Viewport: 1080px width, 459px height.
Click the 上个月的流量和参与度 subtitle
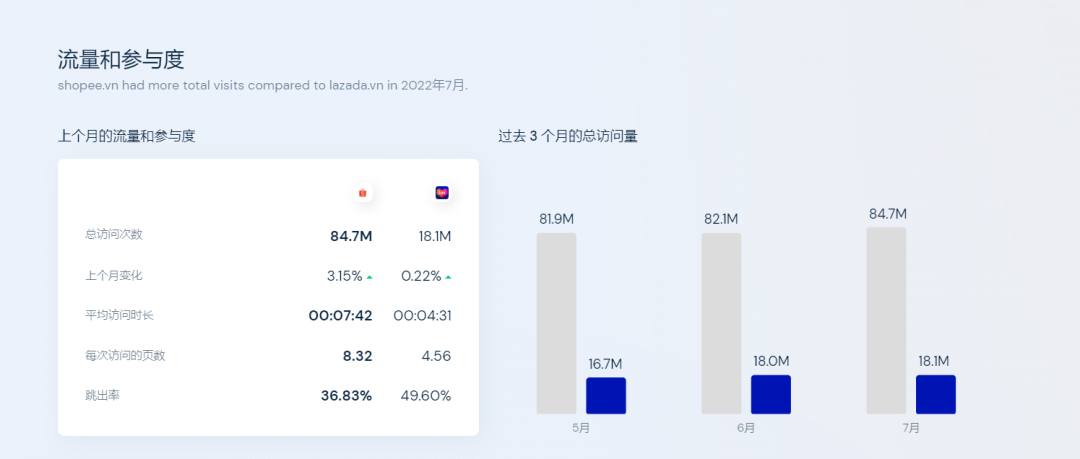tap(127, 136)
